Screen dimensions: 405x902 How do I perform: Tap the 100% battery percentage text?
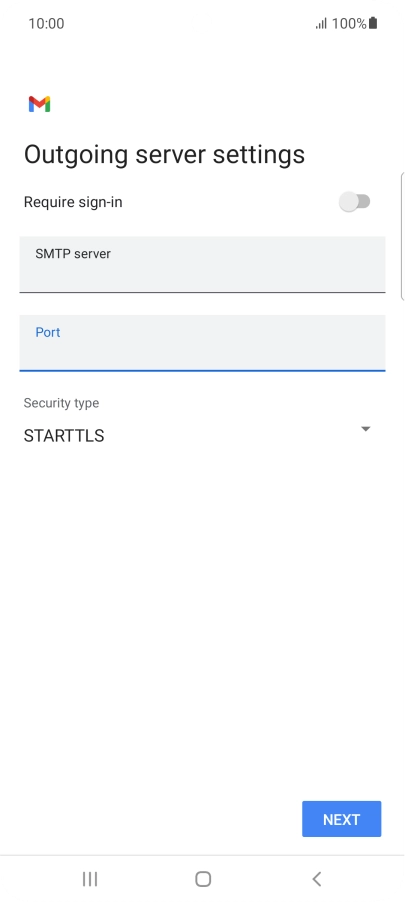[349, 24]
